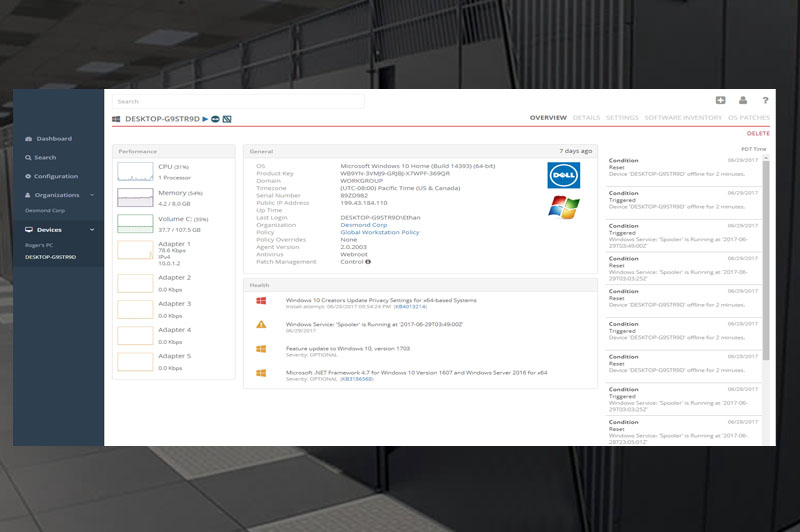Open Configuration in the sidebar

coord(56,176)
